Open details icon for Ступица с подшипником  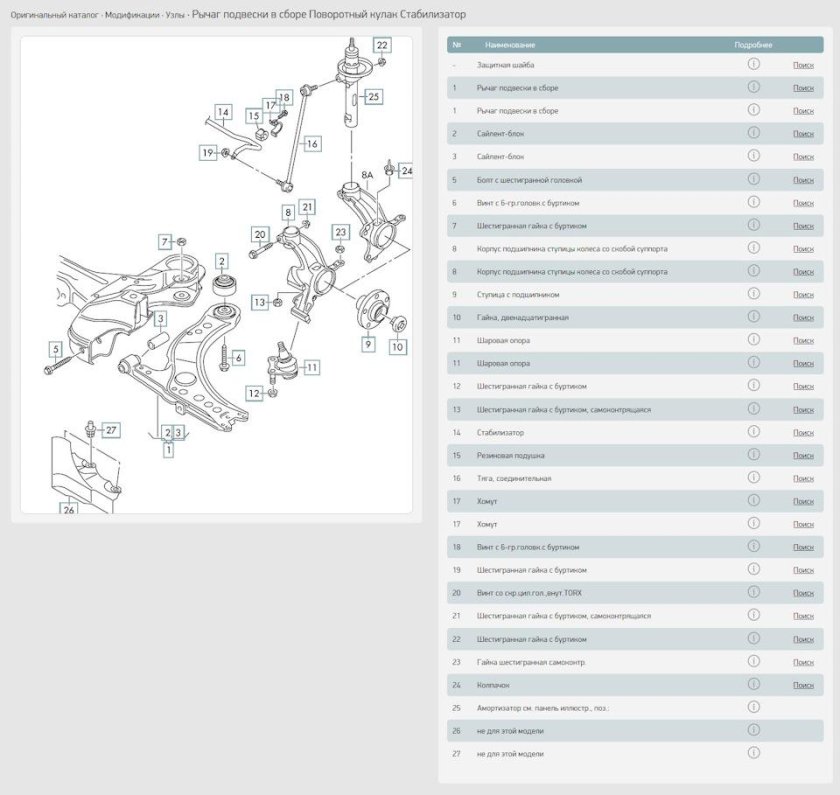[753, 294]
